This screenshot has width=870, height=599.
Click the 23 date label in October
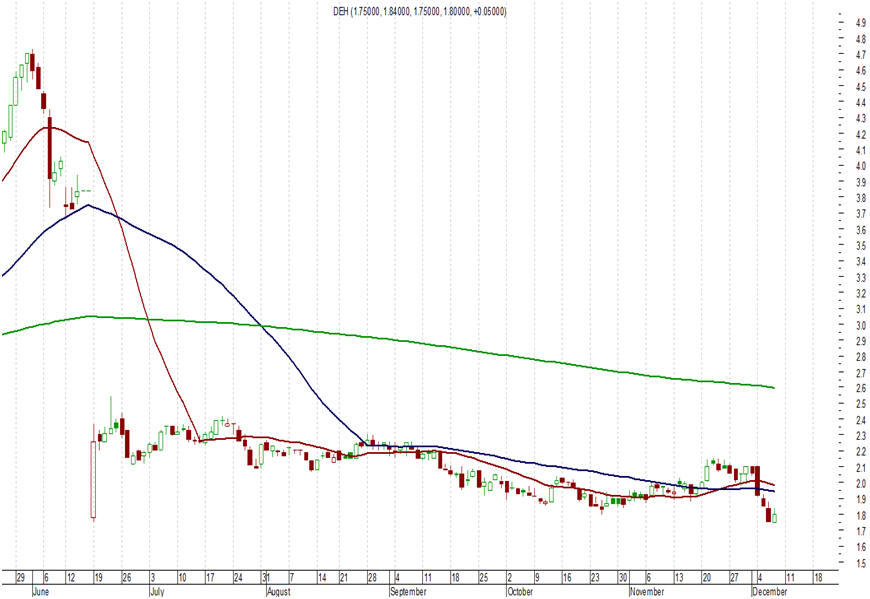click(x=595, y=578)
